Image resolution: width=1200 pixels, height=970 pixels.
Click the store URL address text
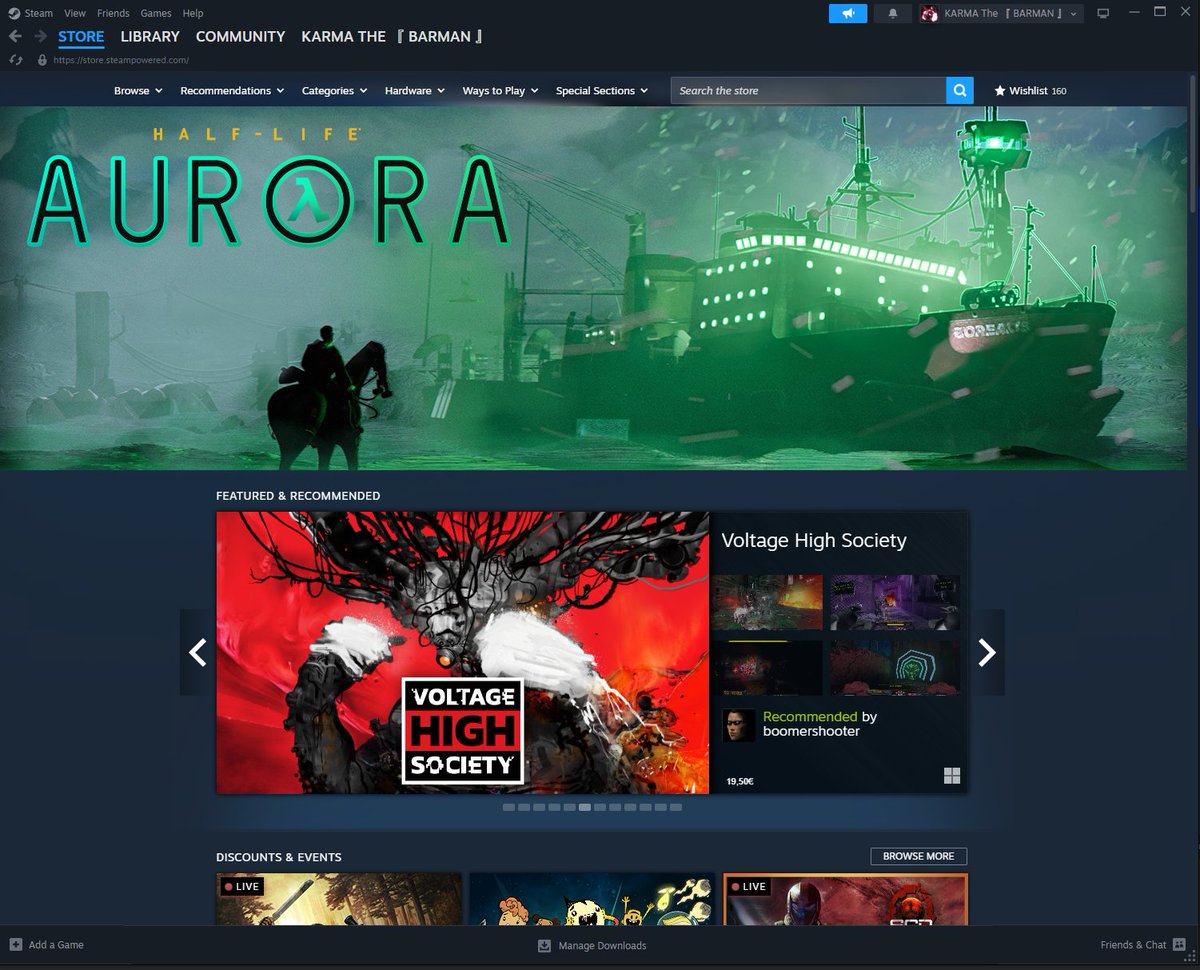tap(121, 60)
